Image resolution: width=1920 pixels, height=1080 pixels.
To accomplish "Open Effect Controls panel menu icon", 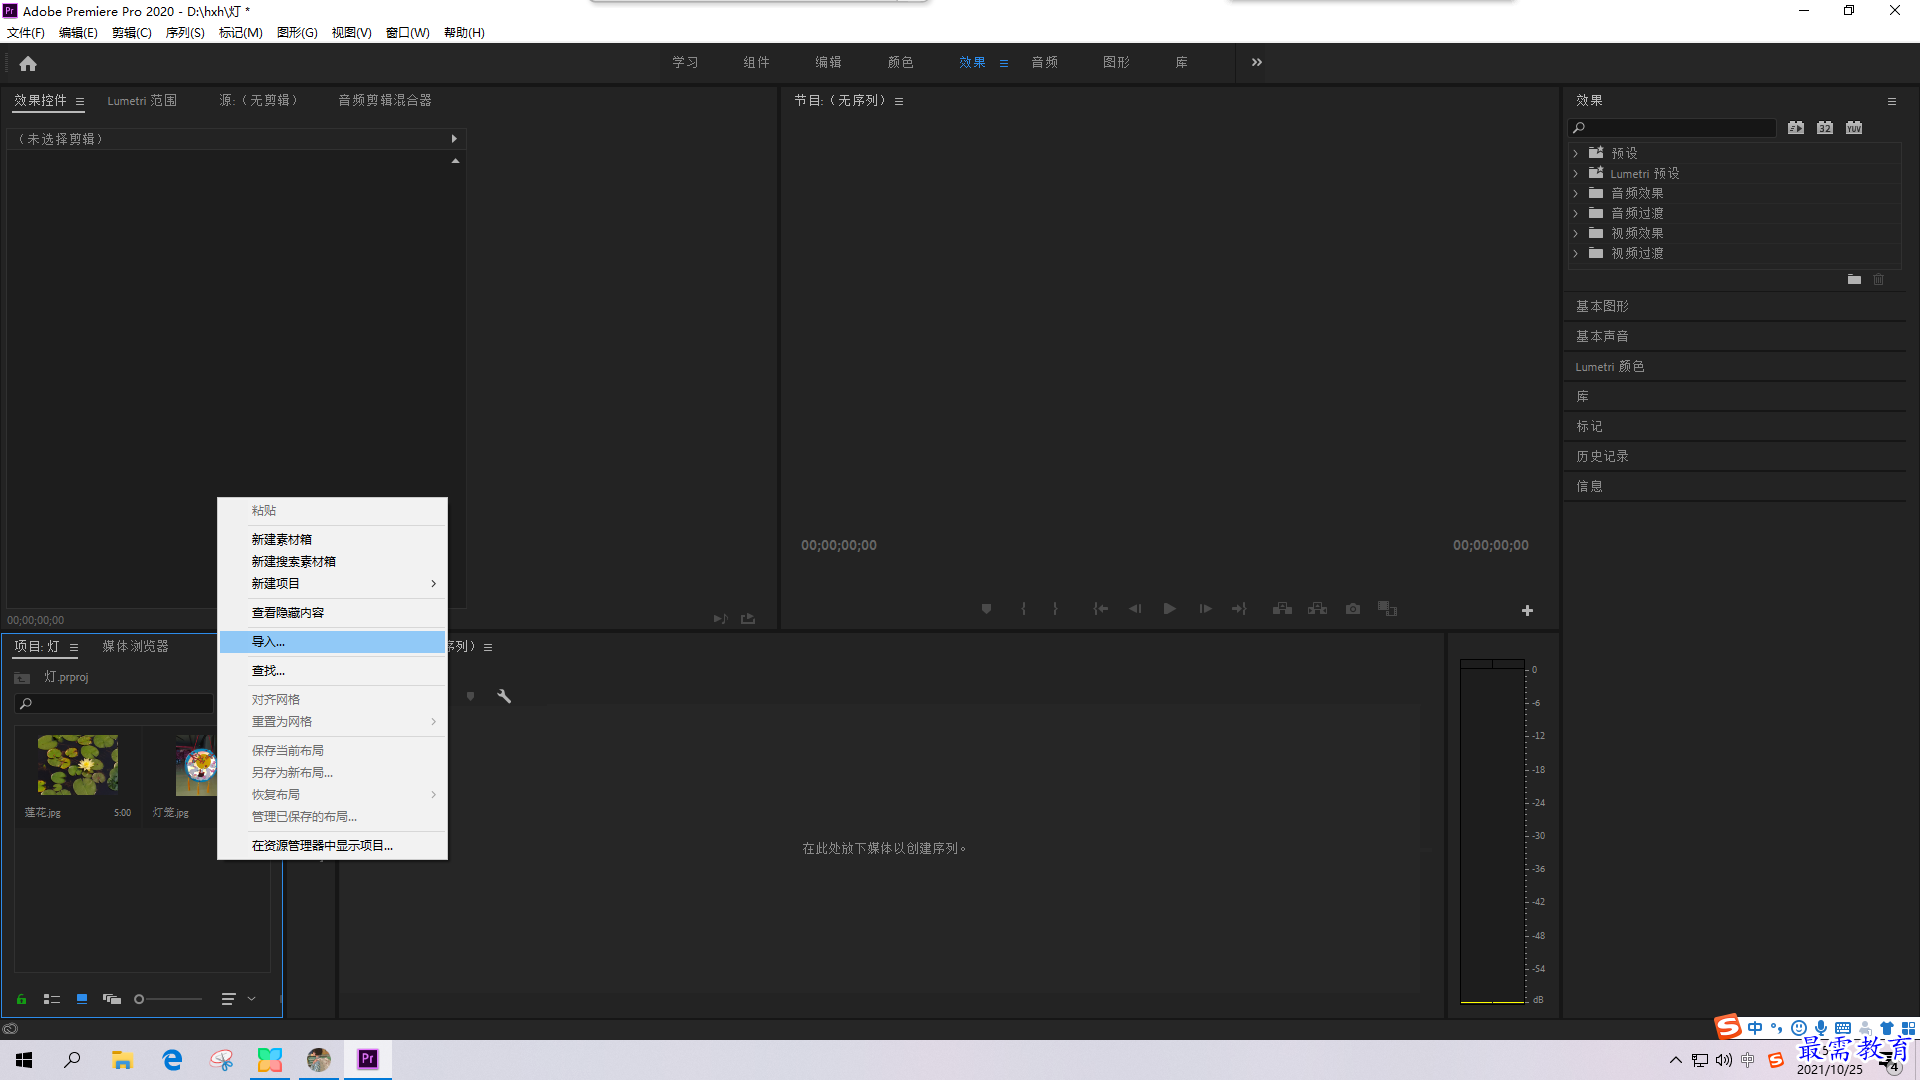I will (80, 101).
